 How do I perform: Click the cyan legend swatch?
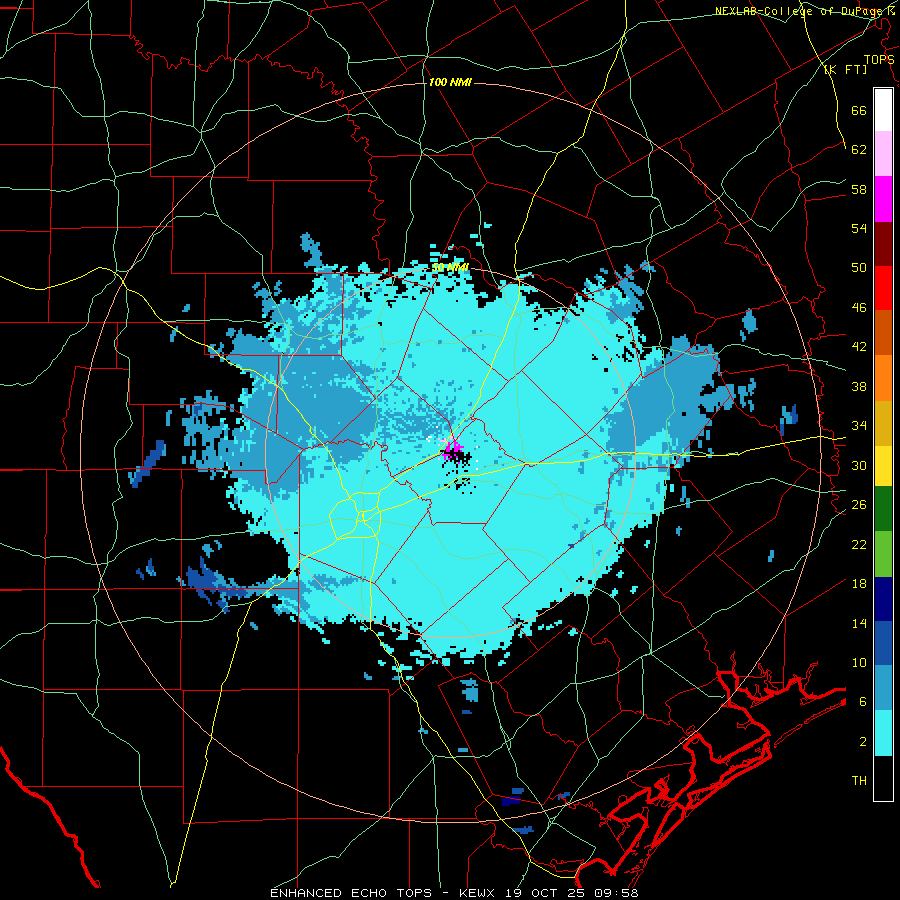coord(883,733)
